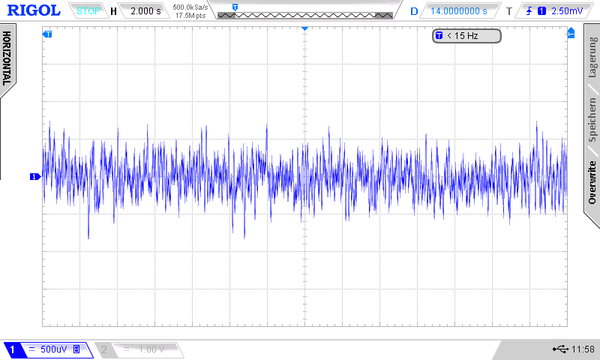The image size is (600, 360).
Task: Select the Speichern menu item
Action: coord(592,119)
